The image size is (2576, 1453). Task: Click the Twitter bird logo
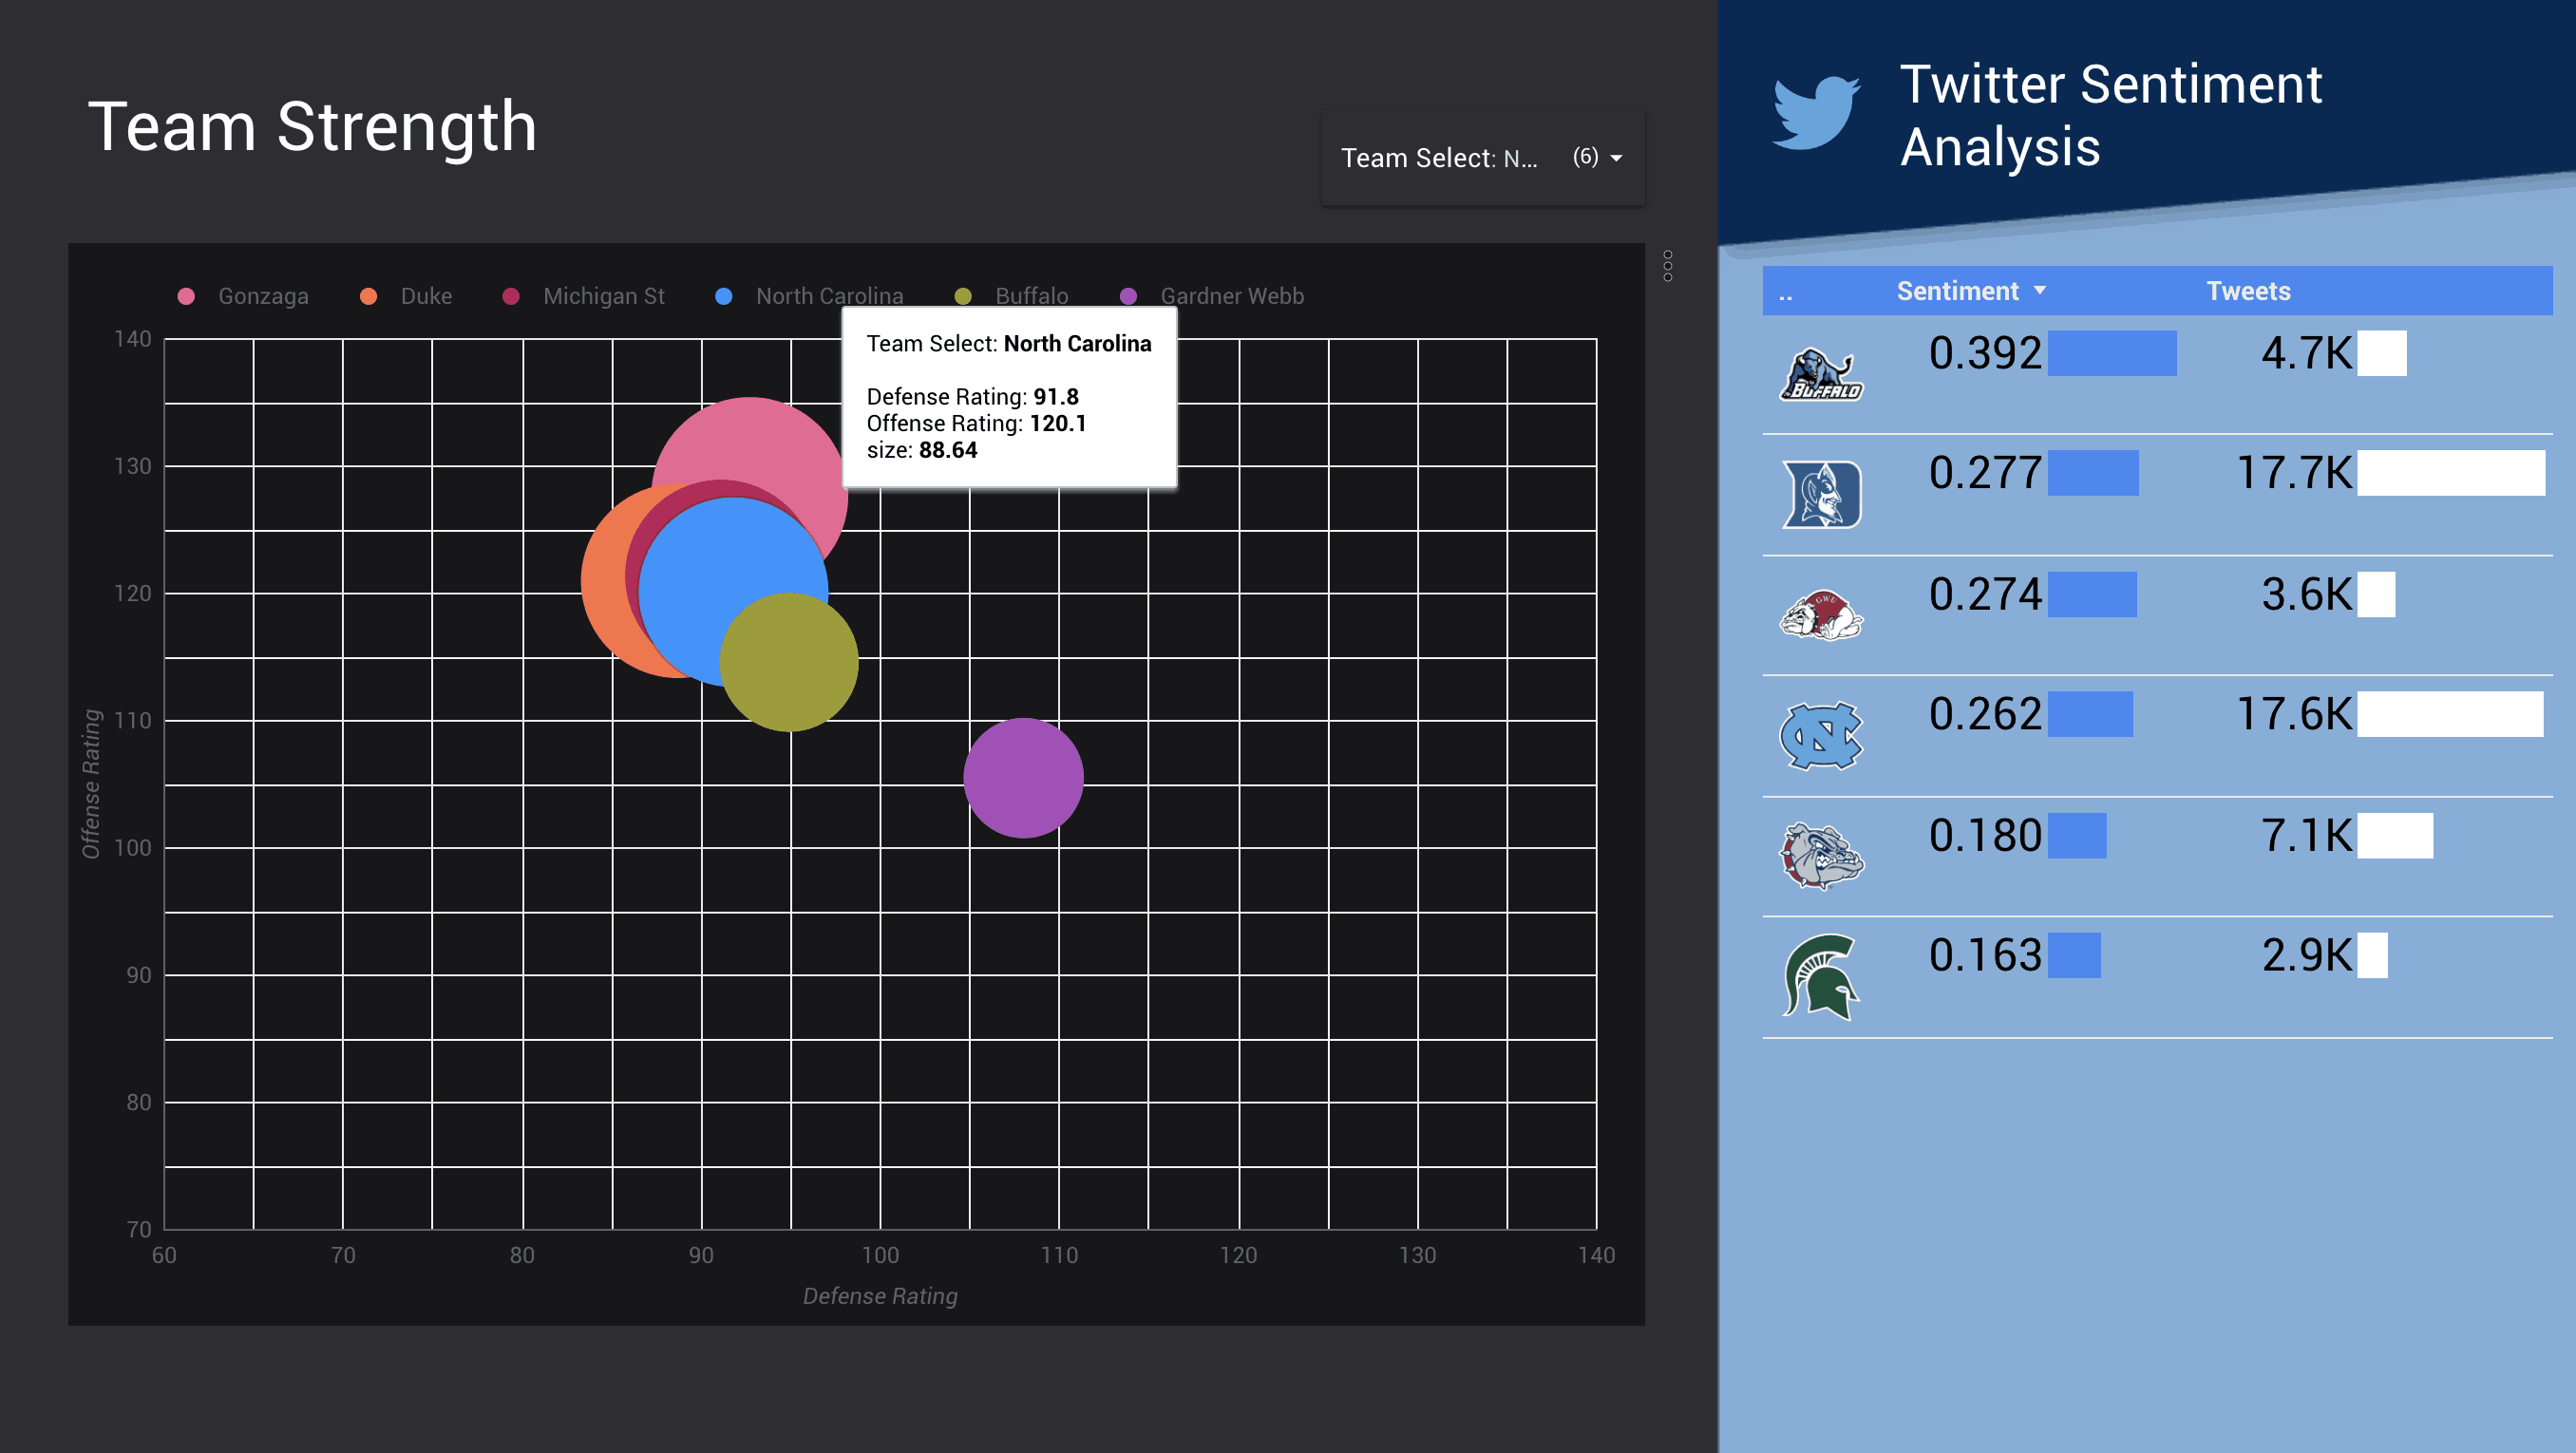pos(1815,113)
